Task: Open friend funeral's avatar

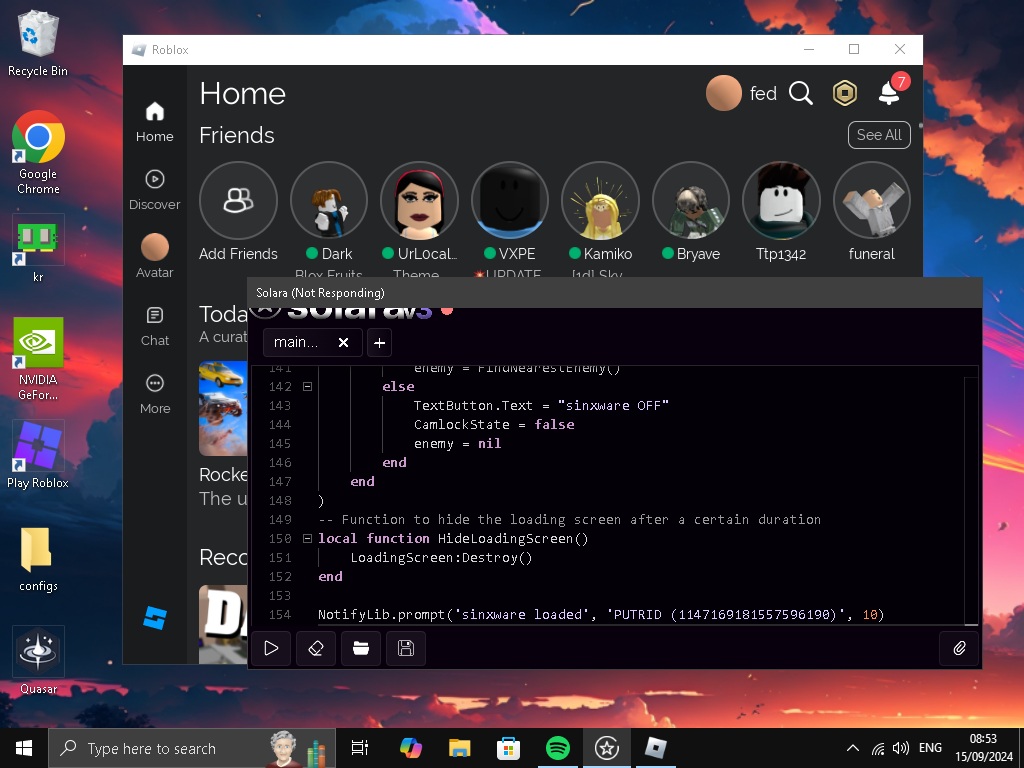Action: coord(872,200)
